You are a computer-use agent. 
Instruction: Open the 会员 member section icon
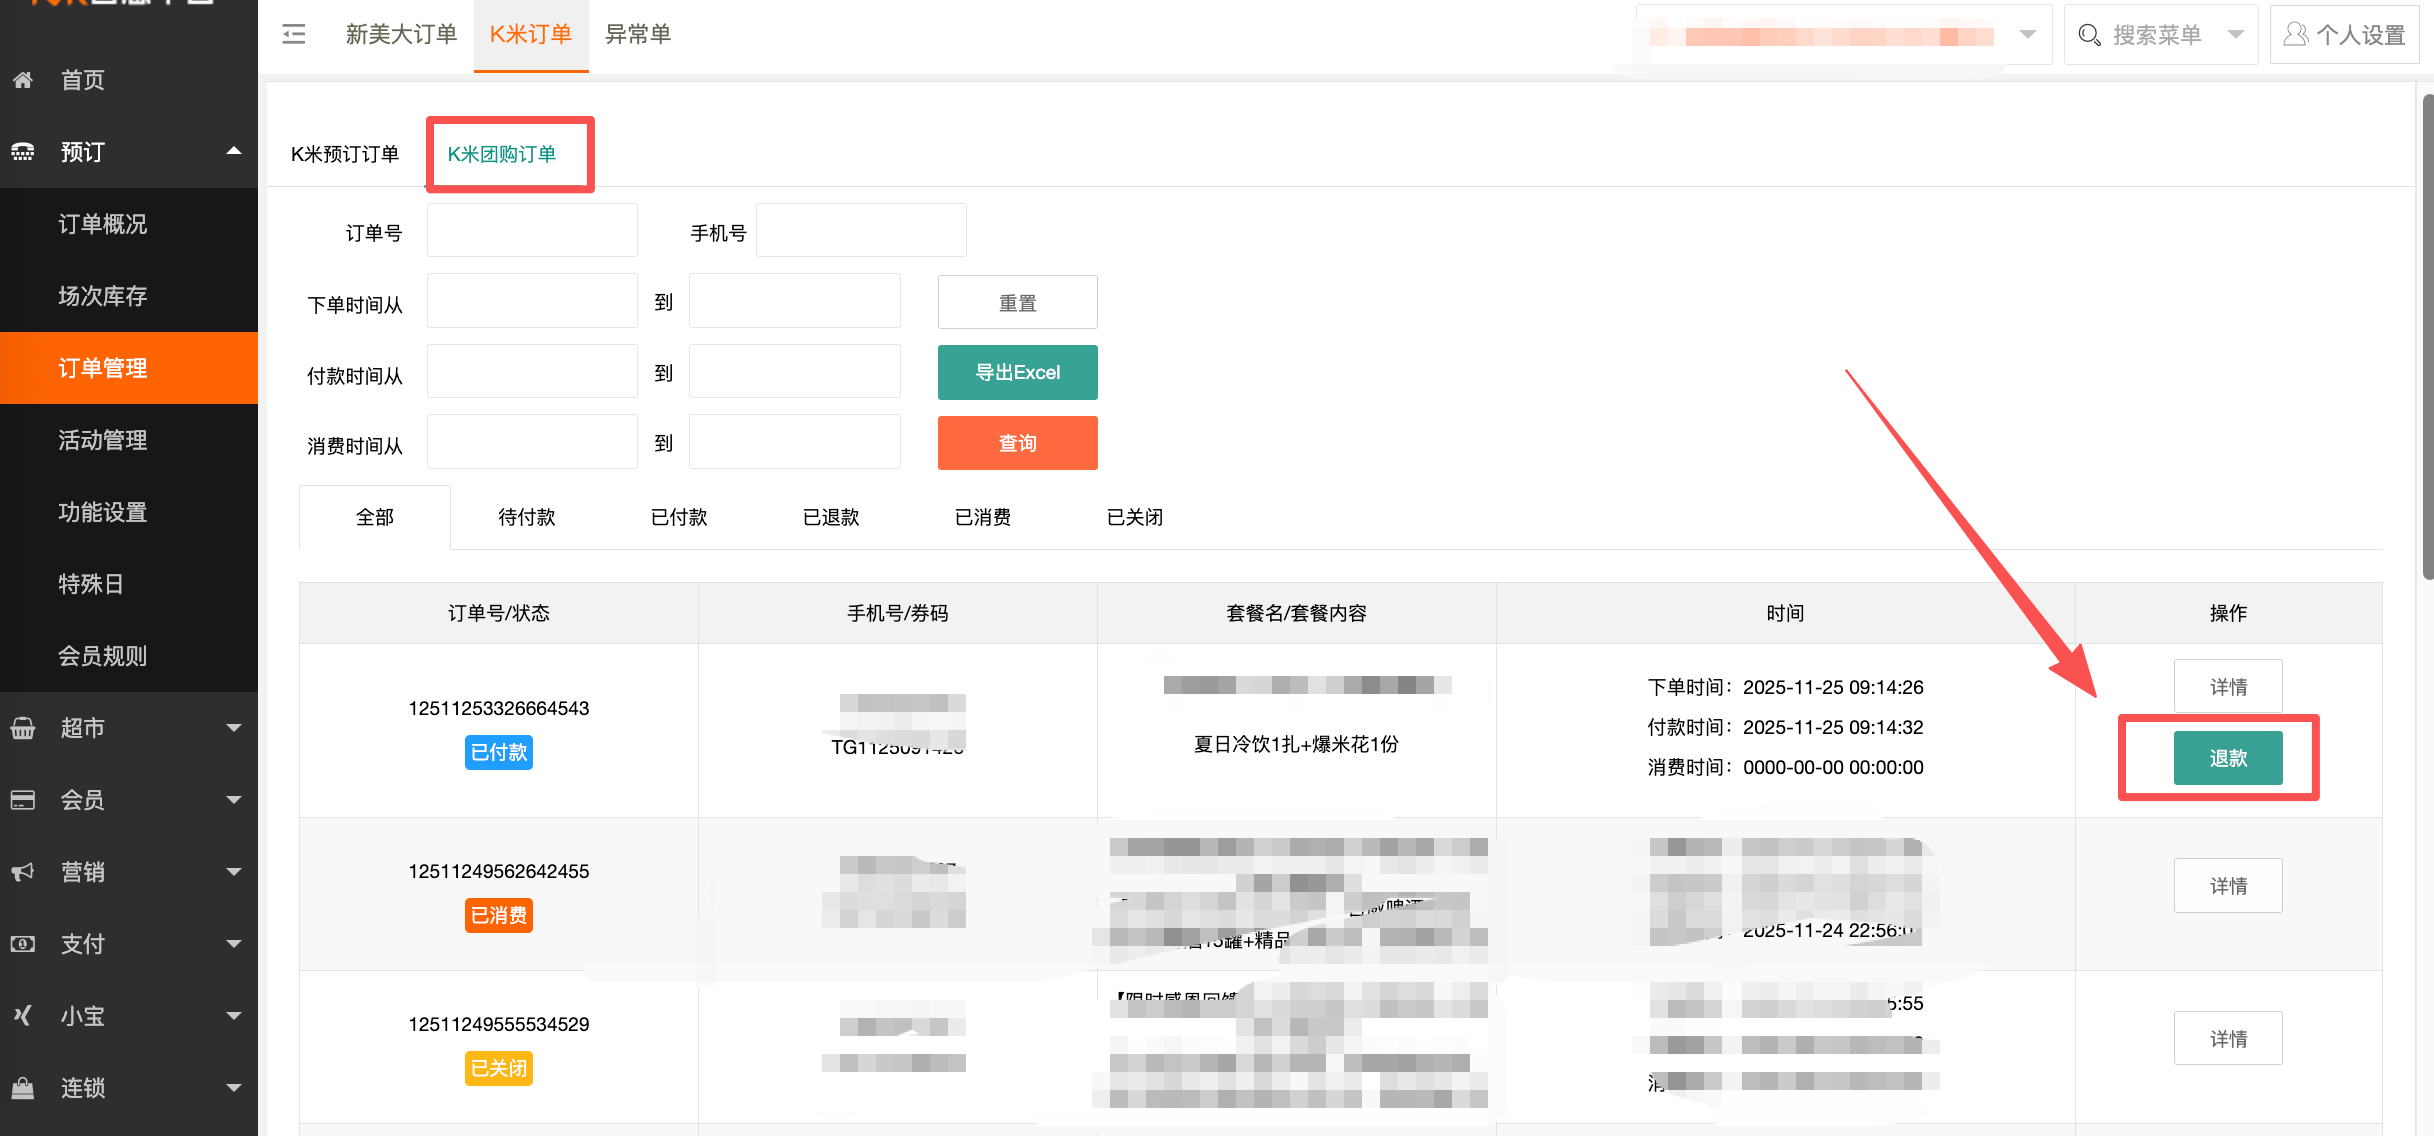[x=22, y=800]
